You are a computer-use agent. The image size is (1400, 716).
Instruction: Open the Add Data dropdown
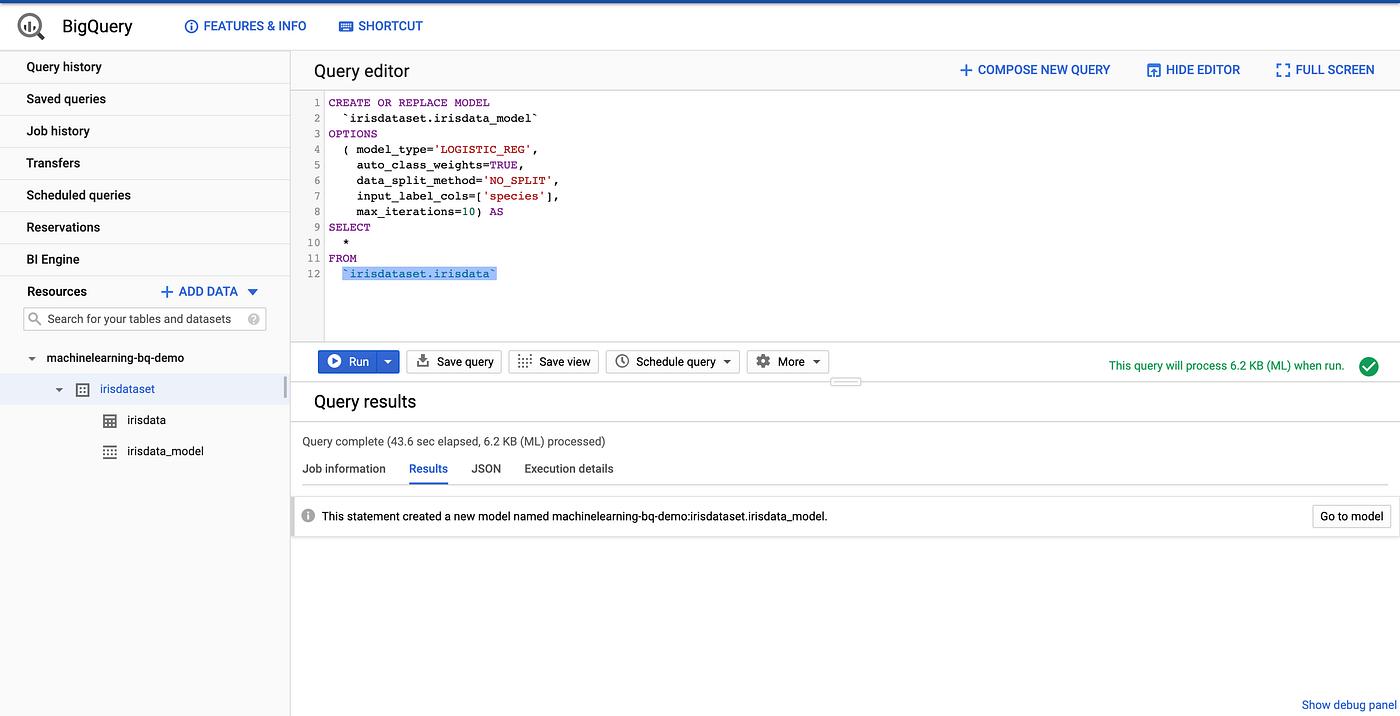click(x=254, y=291)
